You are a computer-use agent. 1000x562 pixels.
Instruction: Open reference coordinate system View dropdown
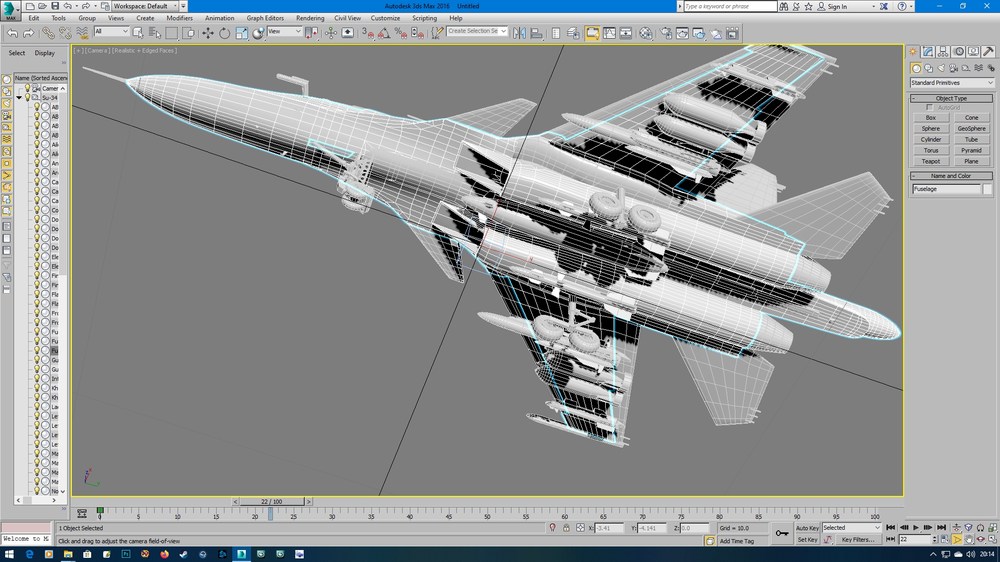pyautogui.click(x=284, y=31)
